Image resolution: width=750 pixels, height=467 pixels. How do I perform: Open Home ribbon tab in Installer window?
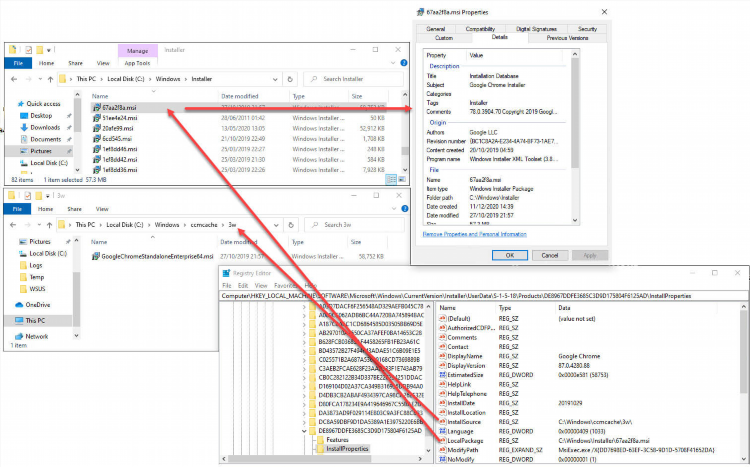point(46,63)
